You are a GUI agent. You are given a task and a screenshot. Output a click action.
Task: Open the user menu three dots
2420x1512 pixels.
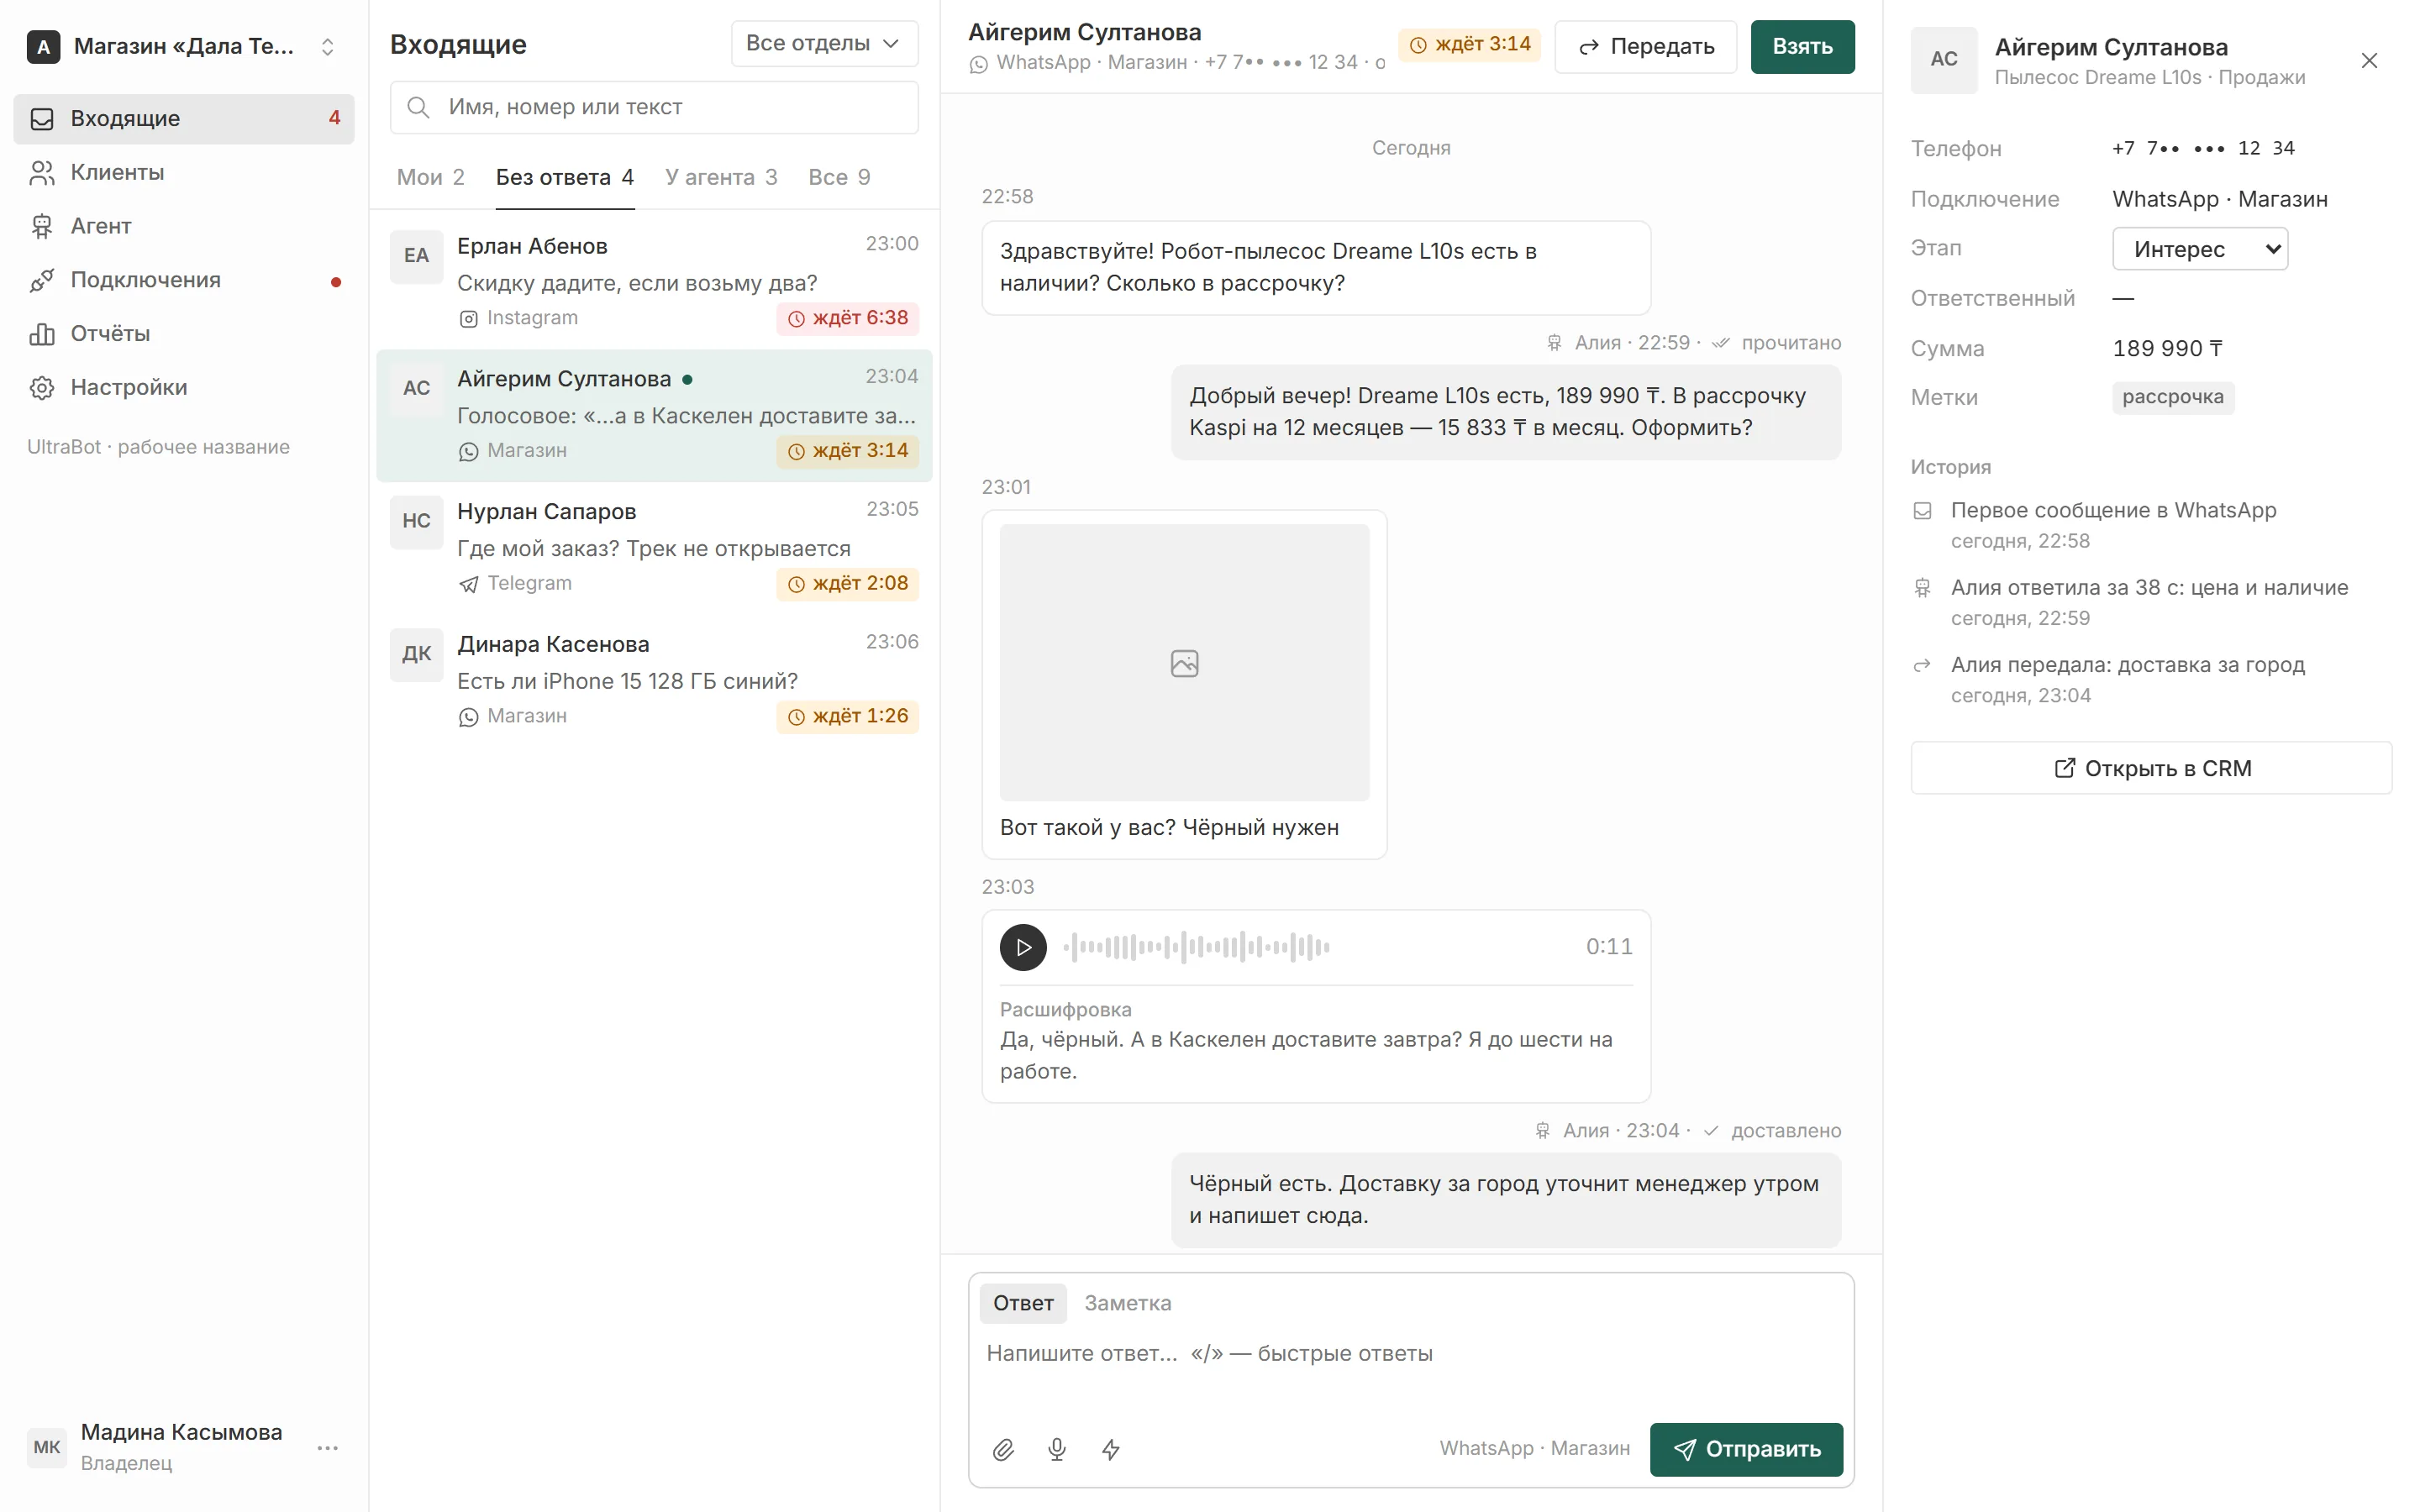[x=327, y=1447]
